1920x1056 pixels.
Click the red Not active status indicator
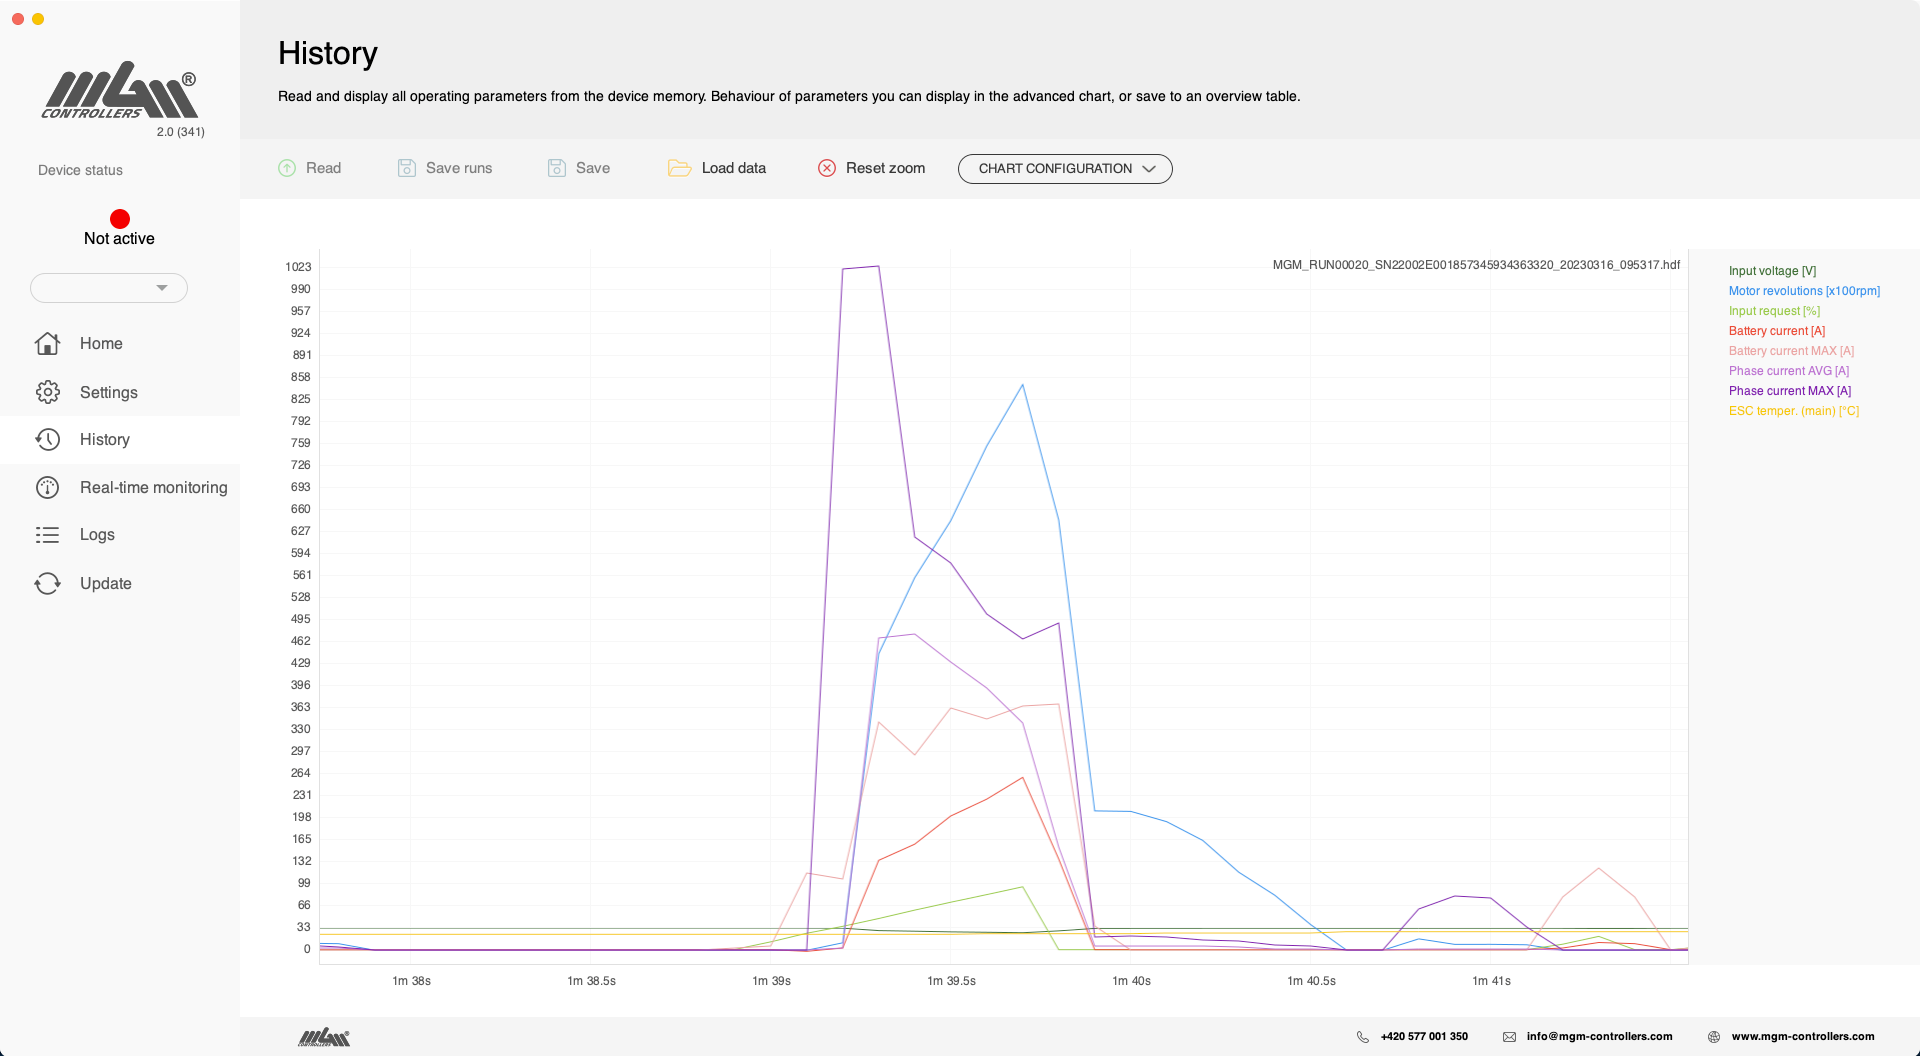(x=120, y=219)
